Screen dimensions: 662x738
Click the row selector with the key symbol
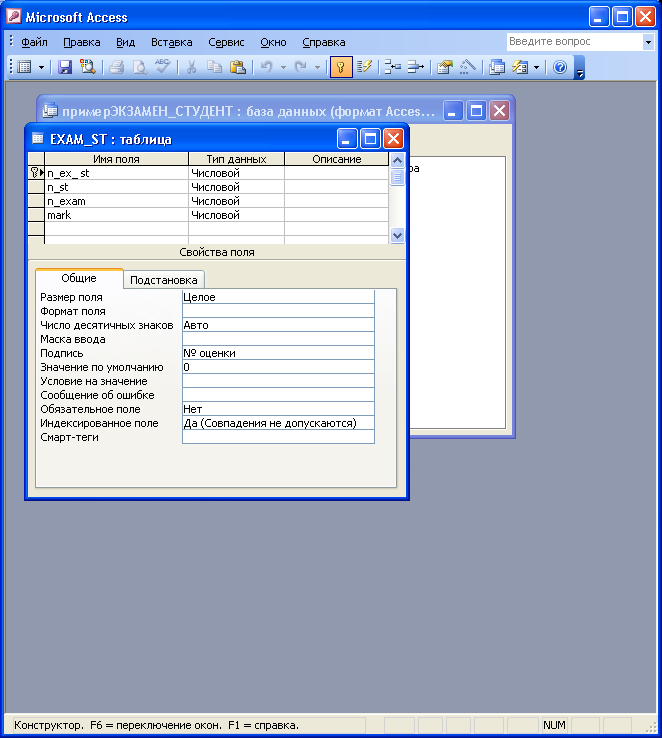pyautogui.click(x=36, y=173)
